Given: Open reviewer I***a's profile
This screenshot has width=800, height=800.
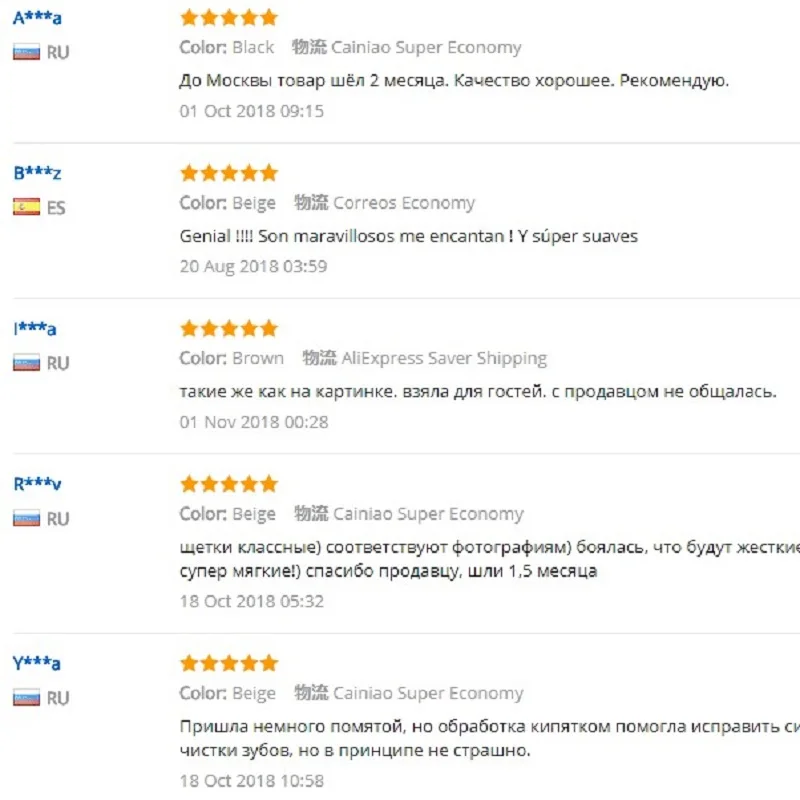Looking at the screenshot, I should tap(35, 328).
